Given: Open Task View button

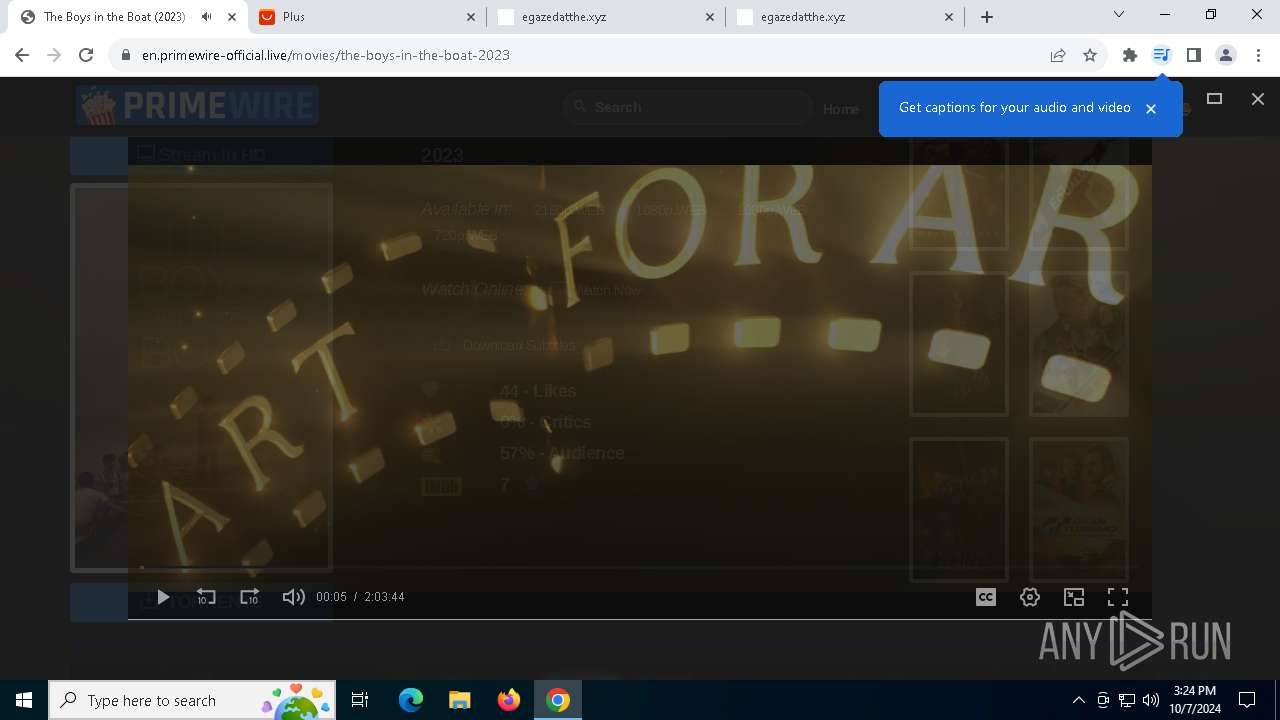Looking at the screenshot, I should pos(360,700).
